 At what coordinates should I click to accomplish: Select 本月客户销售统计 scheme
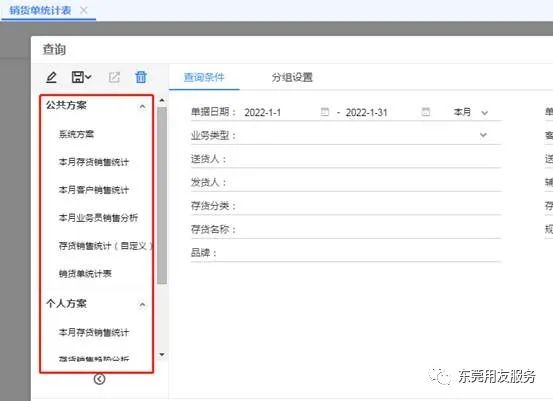tap(94, 190)
